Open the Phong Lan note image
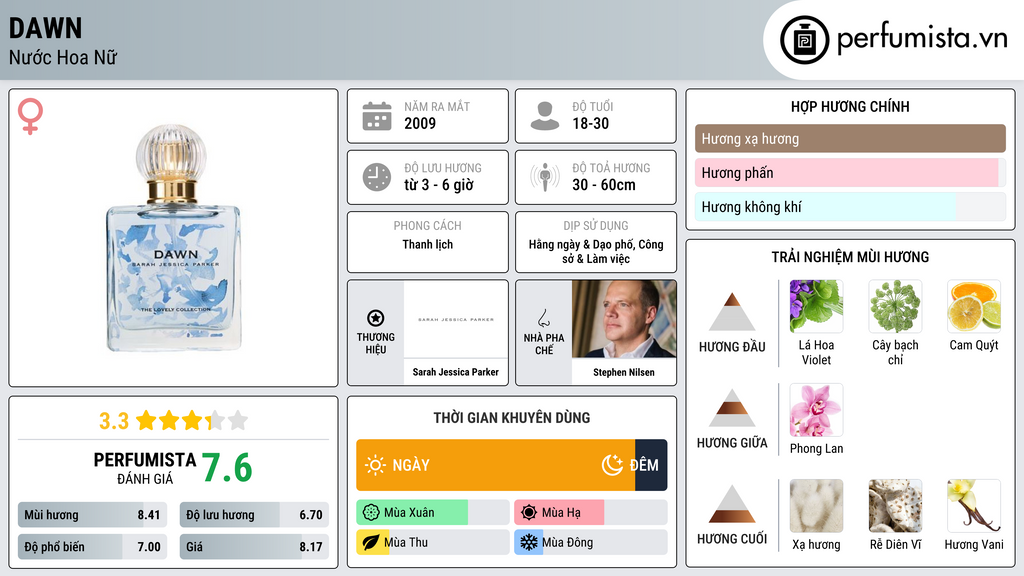The height and width of the screenshot is (576, 1024). tap(816, 410)
